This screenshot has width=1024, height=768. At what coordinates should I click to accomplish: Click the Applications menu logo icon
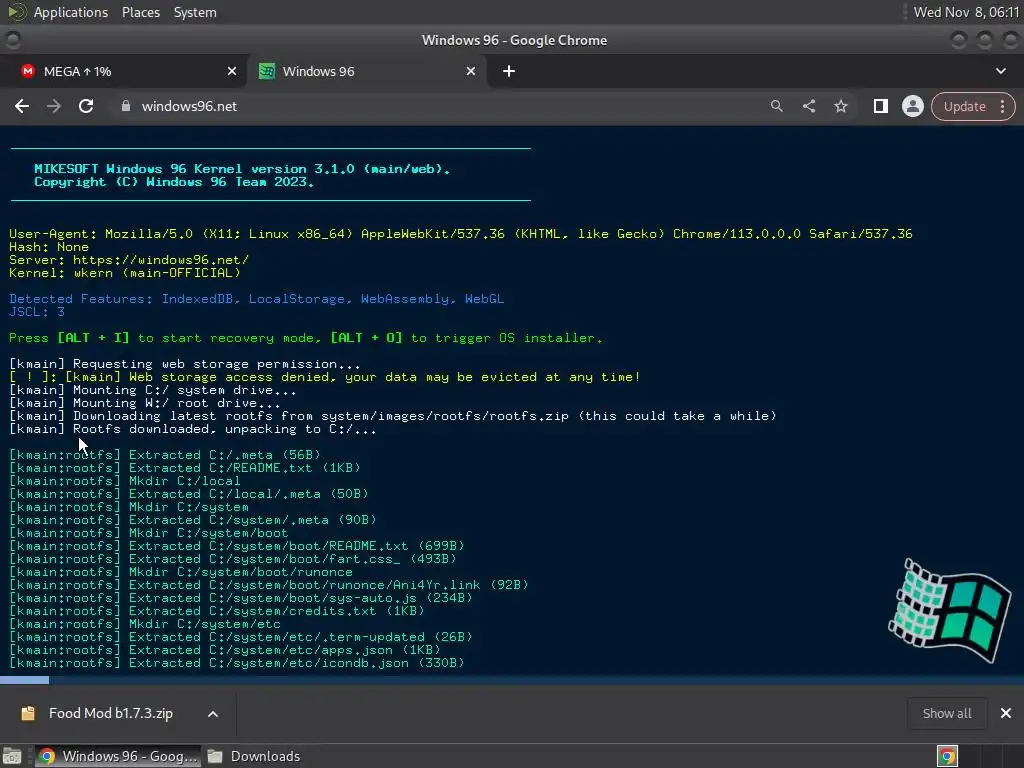[16, 12]
